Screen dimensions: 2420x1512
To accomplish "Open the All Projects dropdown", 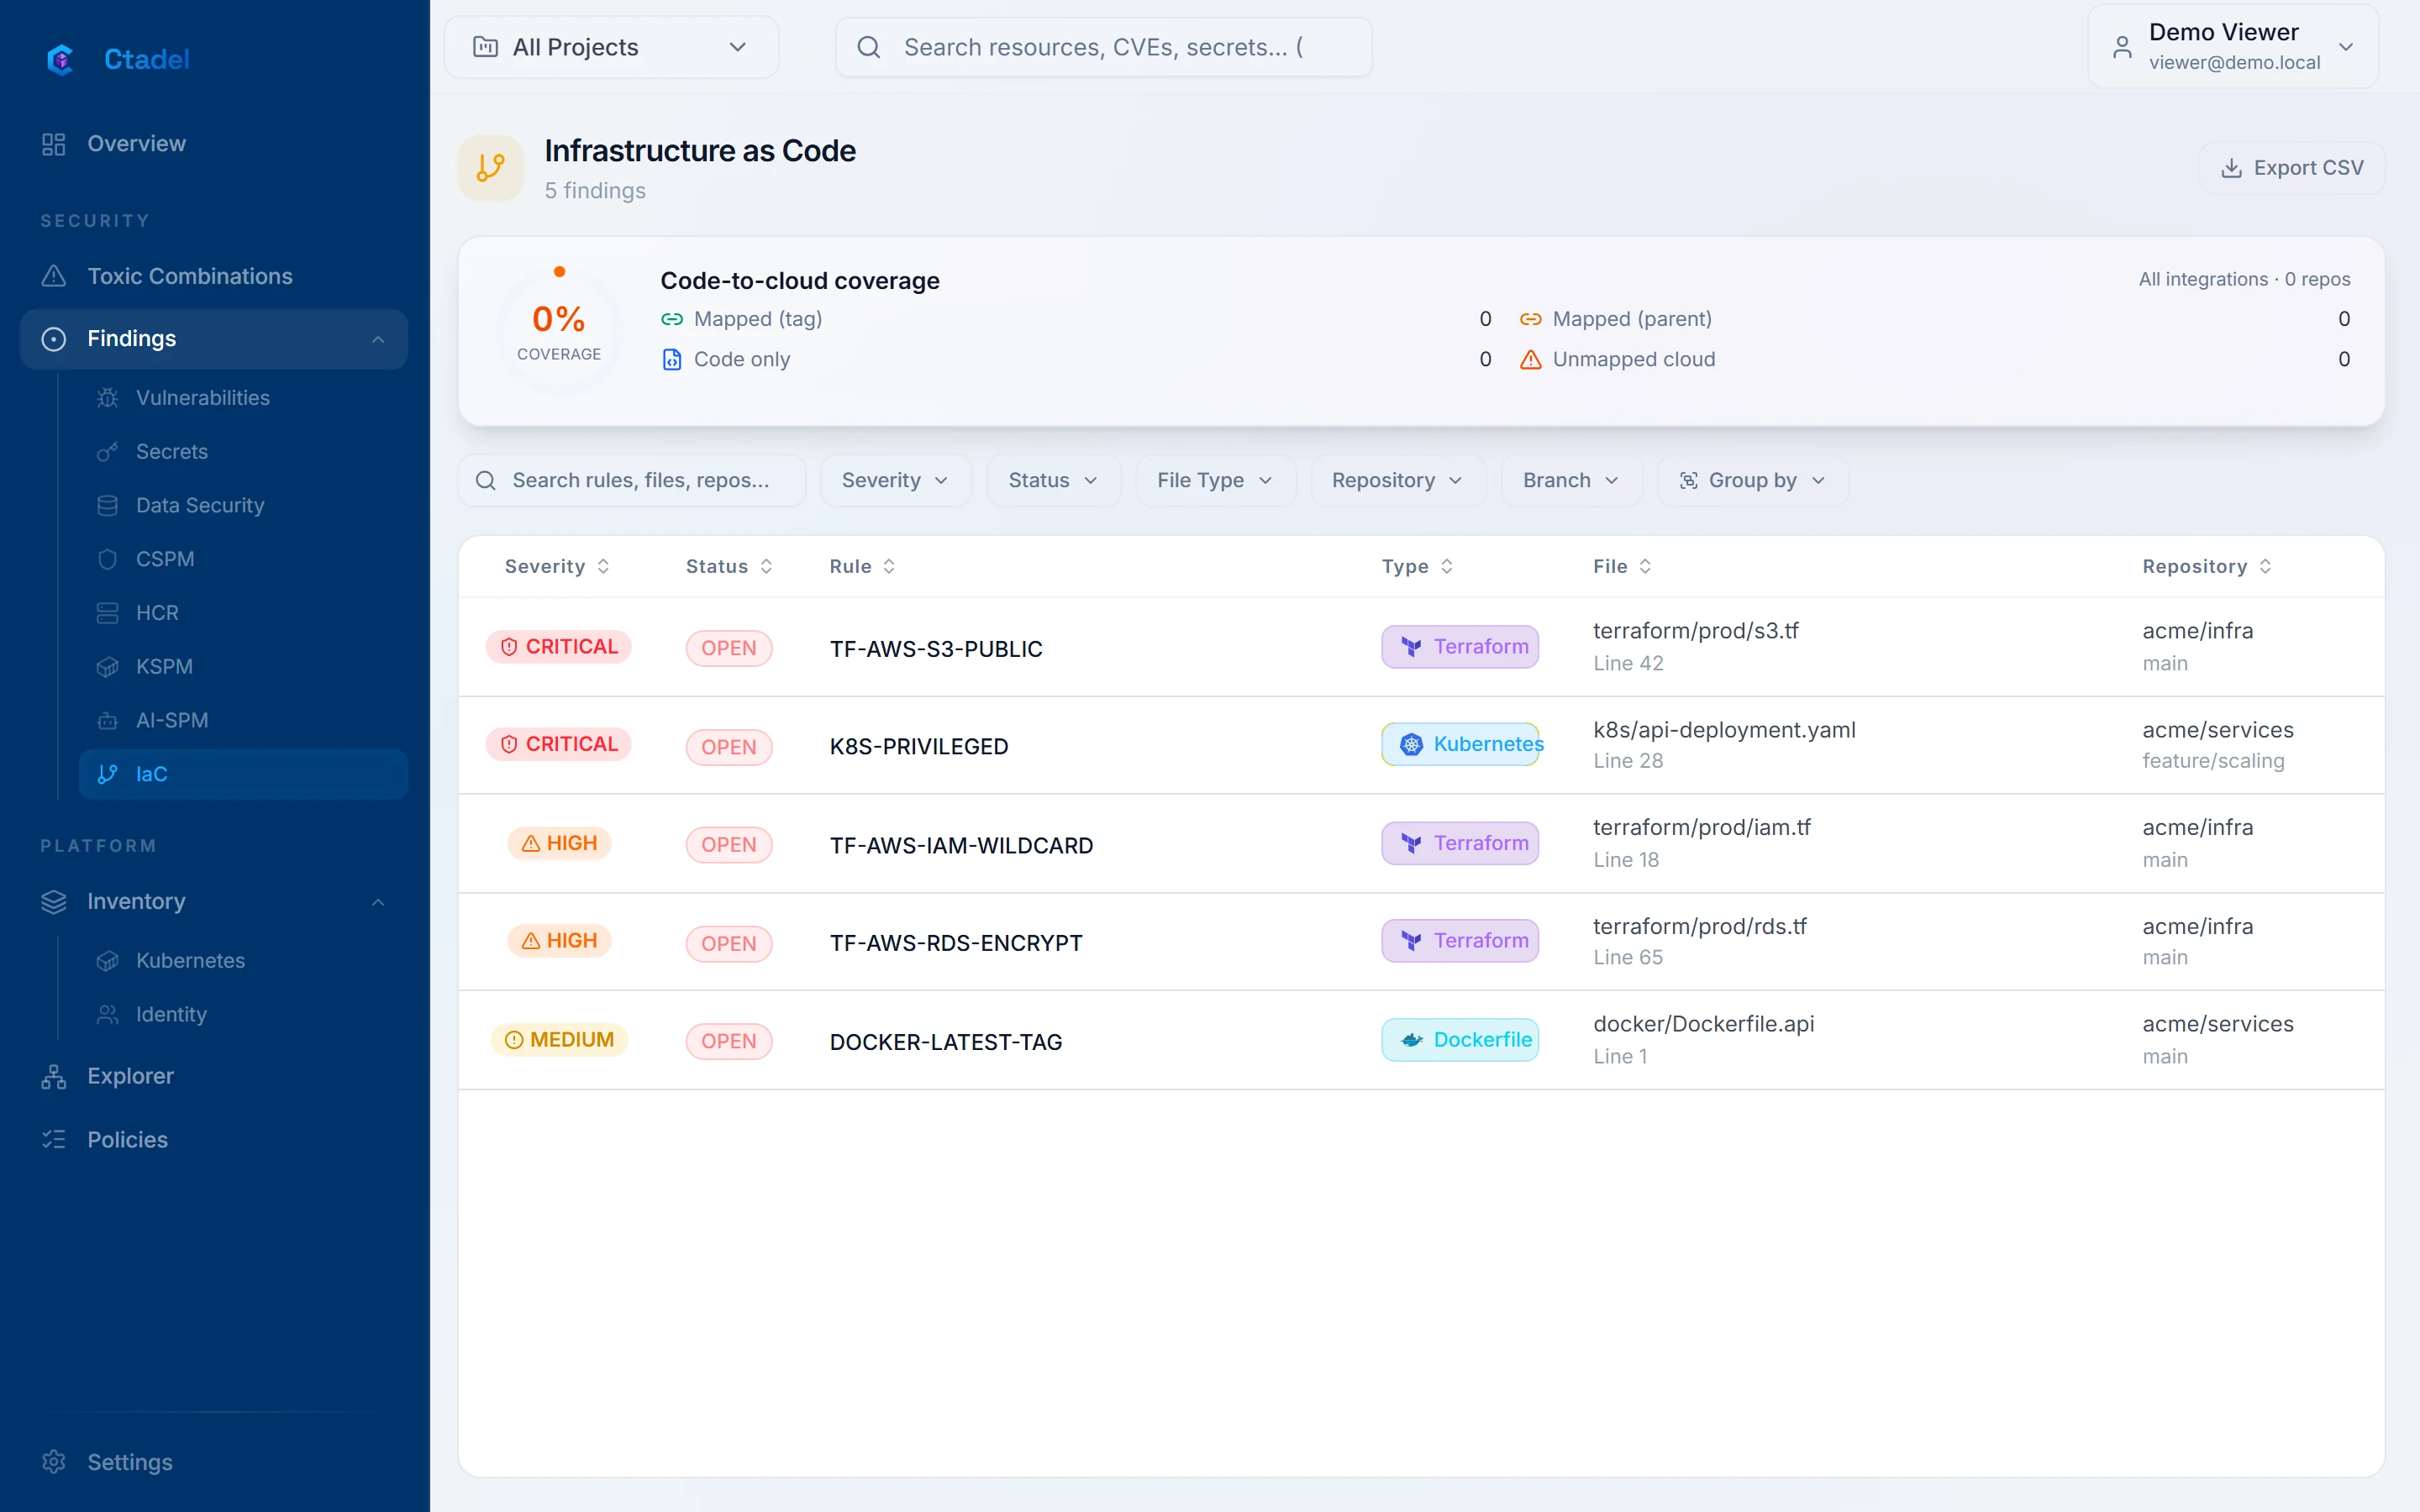I will click(x=611, y=47).
